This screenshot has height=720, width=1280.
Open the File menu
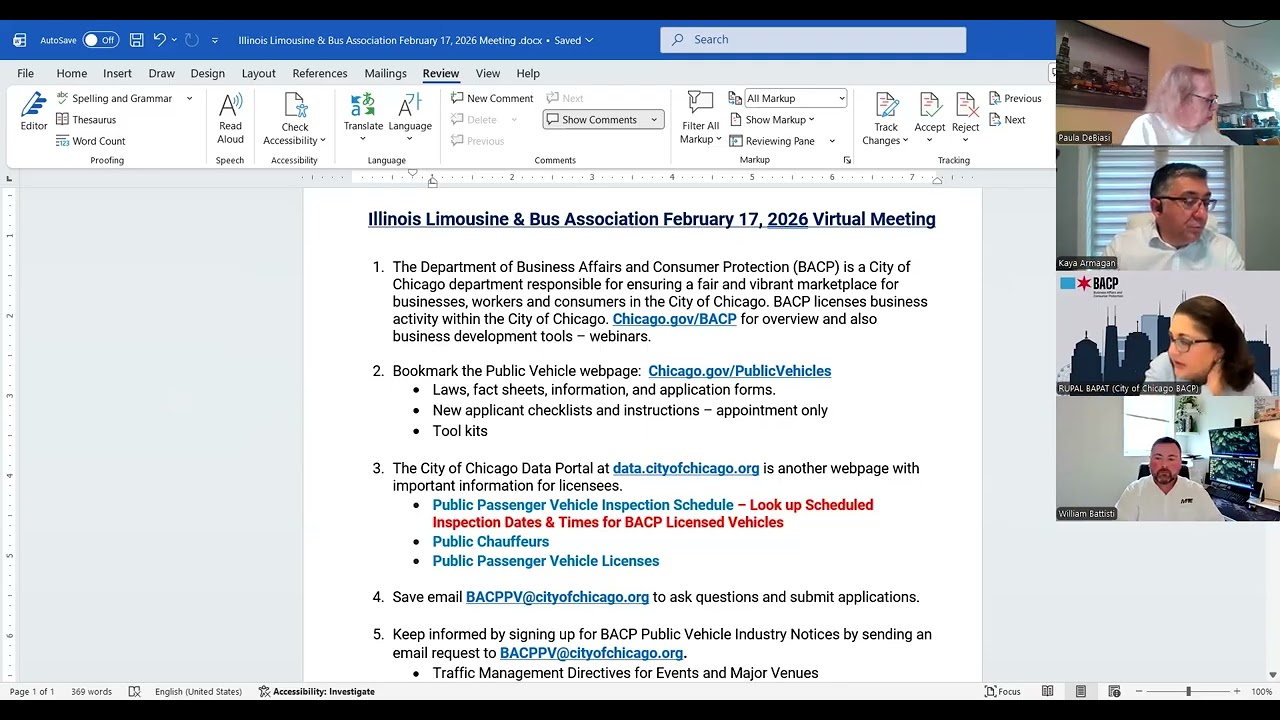coord(25,73)
